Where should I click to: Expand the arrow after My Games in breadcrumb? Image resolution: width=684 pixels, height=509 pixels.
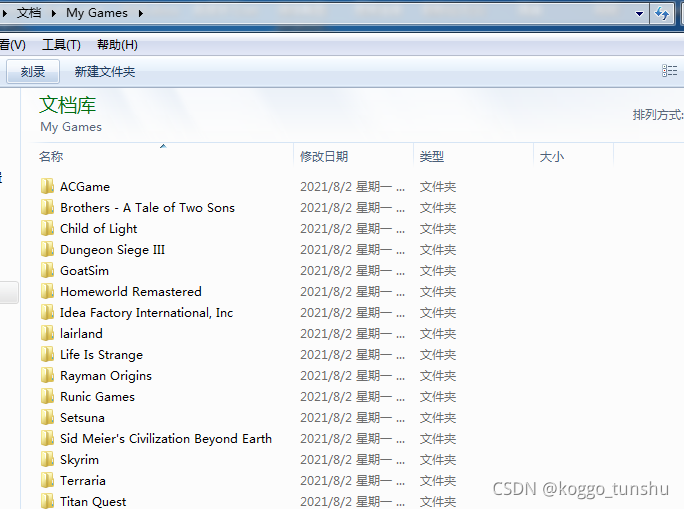[141, 14]
